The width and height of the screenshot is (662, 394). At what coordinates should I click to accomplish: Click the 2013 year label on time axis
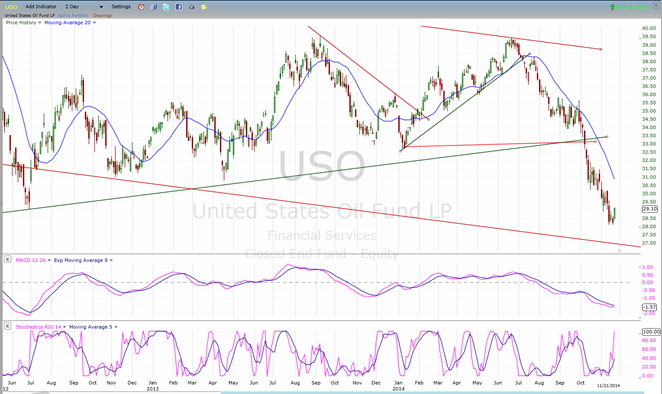click(x=152, y=389)
